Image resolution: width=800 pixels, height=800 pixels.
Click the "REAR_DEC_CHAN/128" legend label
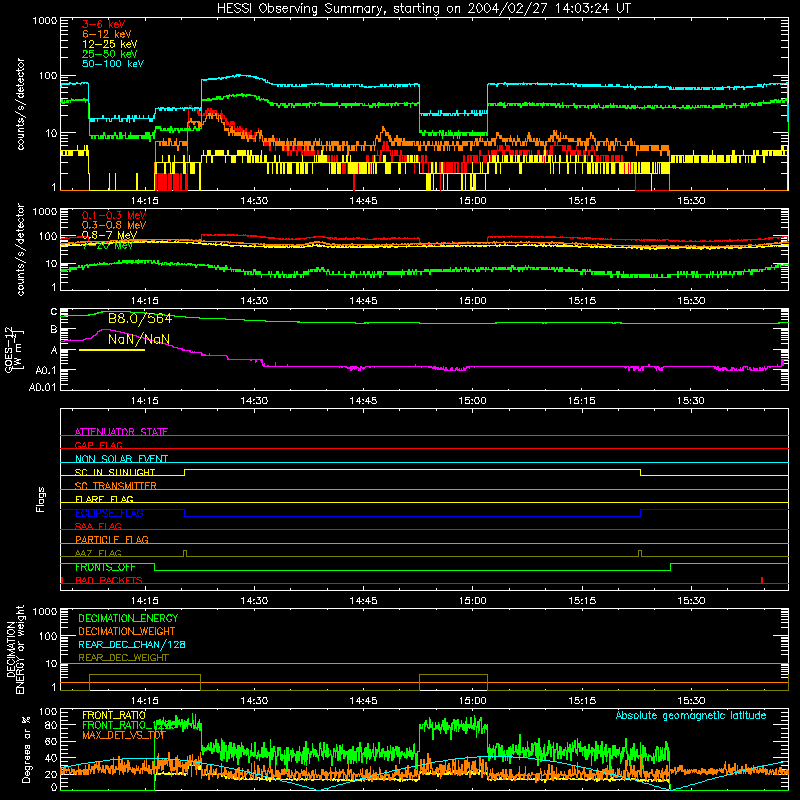coord(132,644)
